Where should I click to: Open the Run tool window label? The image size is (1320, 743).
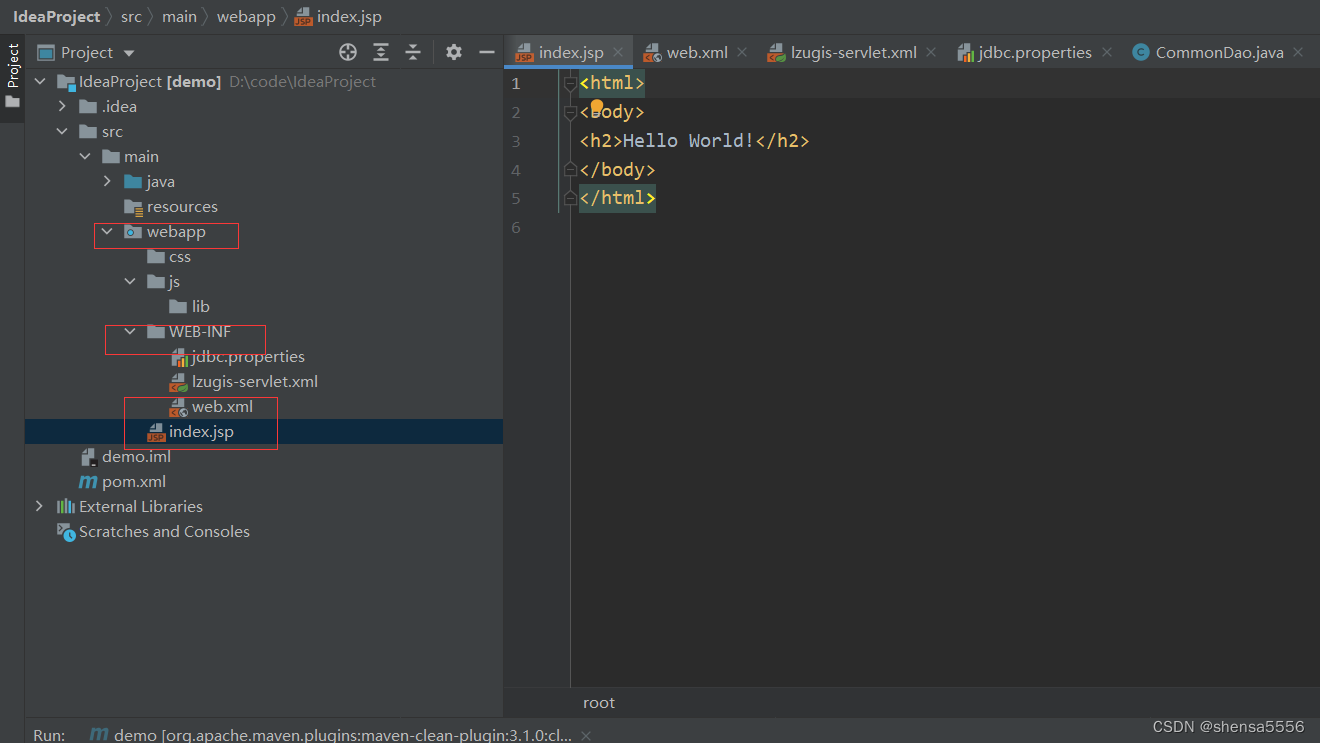click(x=49, y=735)
